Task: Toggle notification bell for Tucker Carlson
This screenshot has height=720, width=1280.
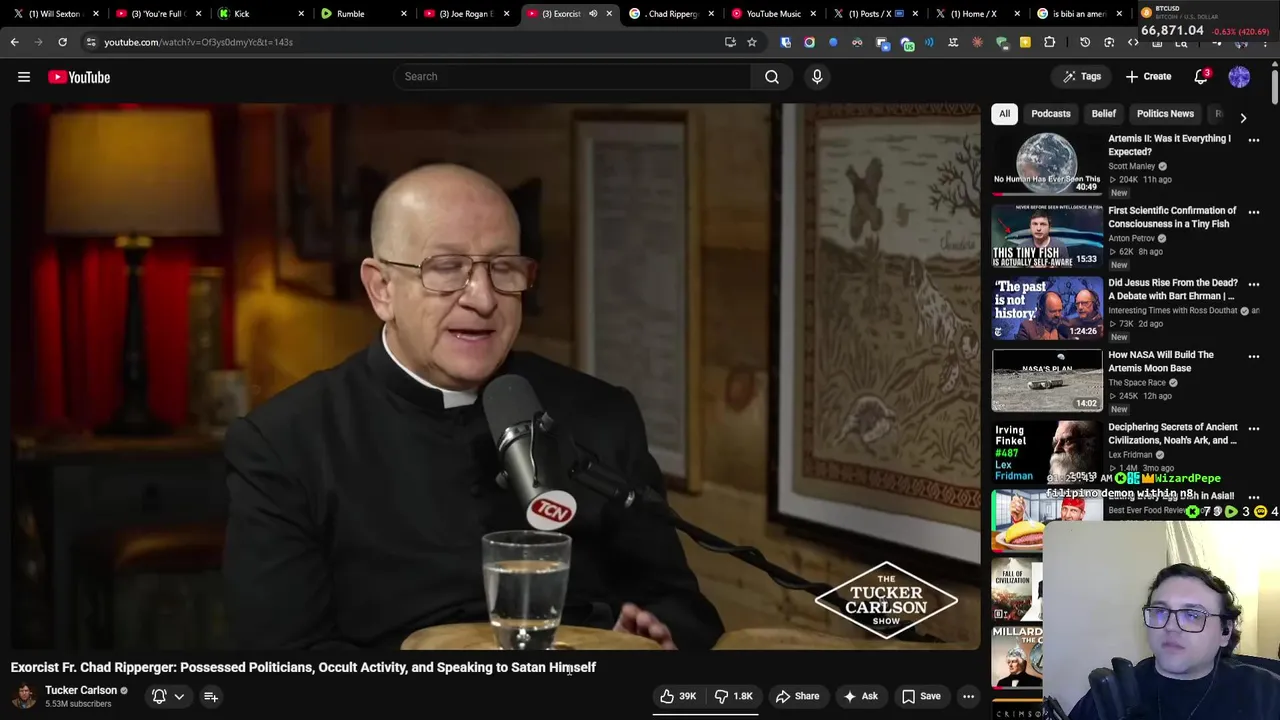Action: (x=159, y=696)
